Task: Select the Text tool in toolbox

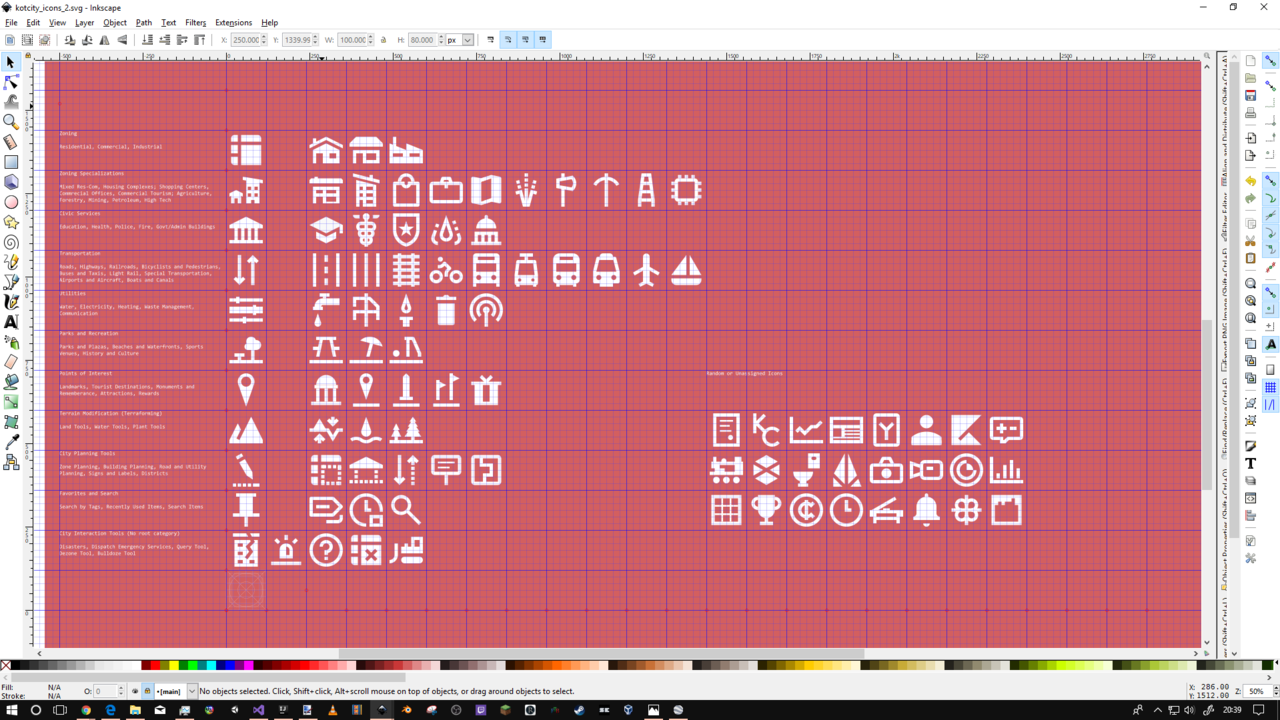Action: [x=11, y=322]
